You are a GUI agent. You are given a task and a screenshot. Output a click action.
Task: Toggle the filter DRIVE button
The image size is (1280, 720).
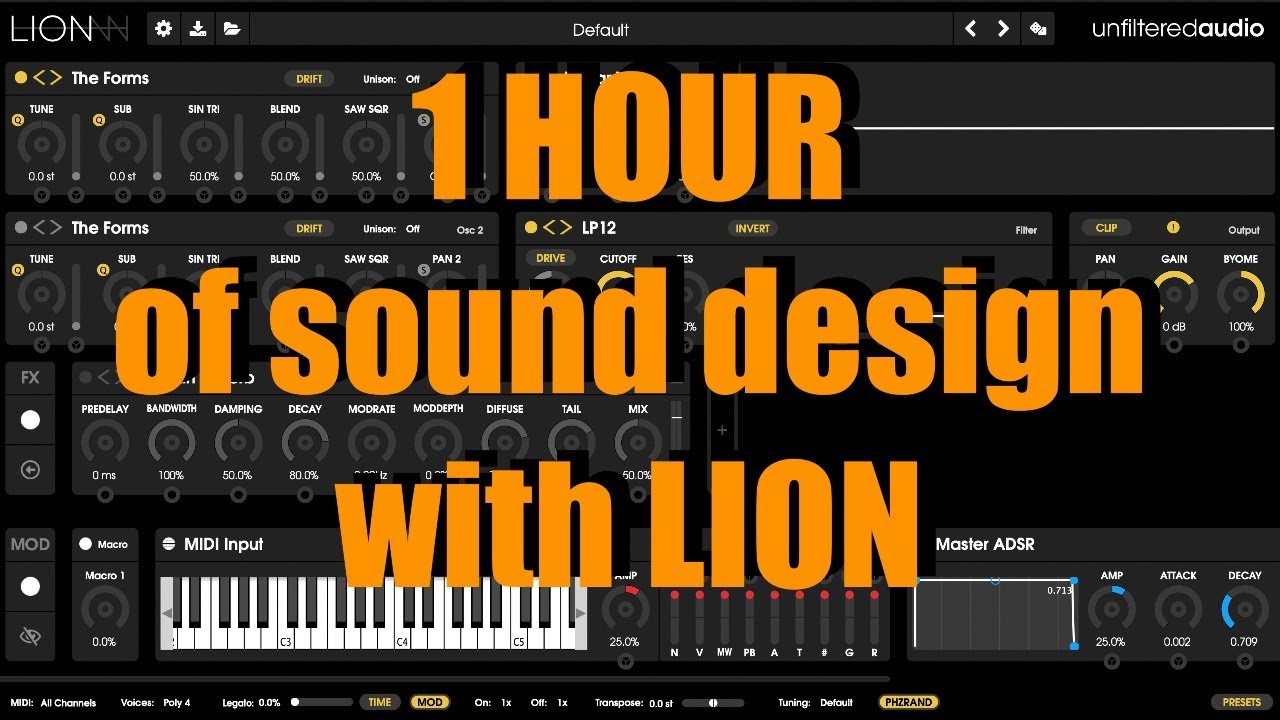pos(550,258)
